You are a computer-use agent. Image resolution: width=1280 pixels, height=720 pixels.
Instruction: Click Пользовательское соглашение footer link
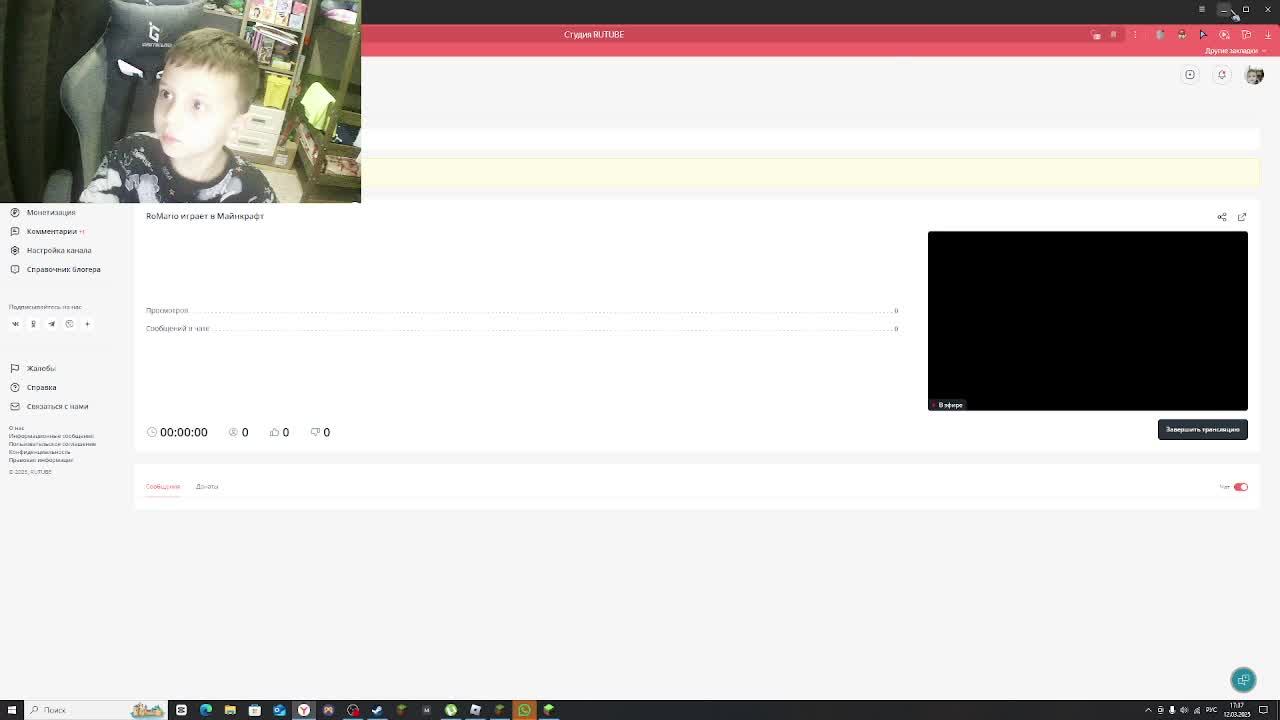52,444
